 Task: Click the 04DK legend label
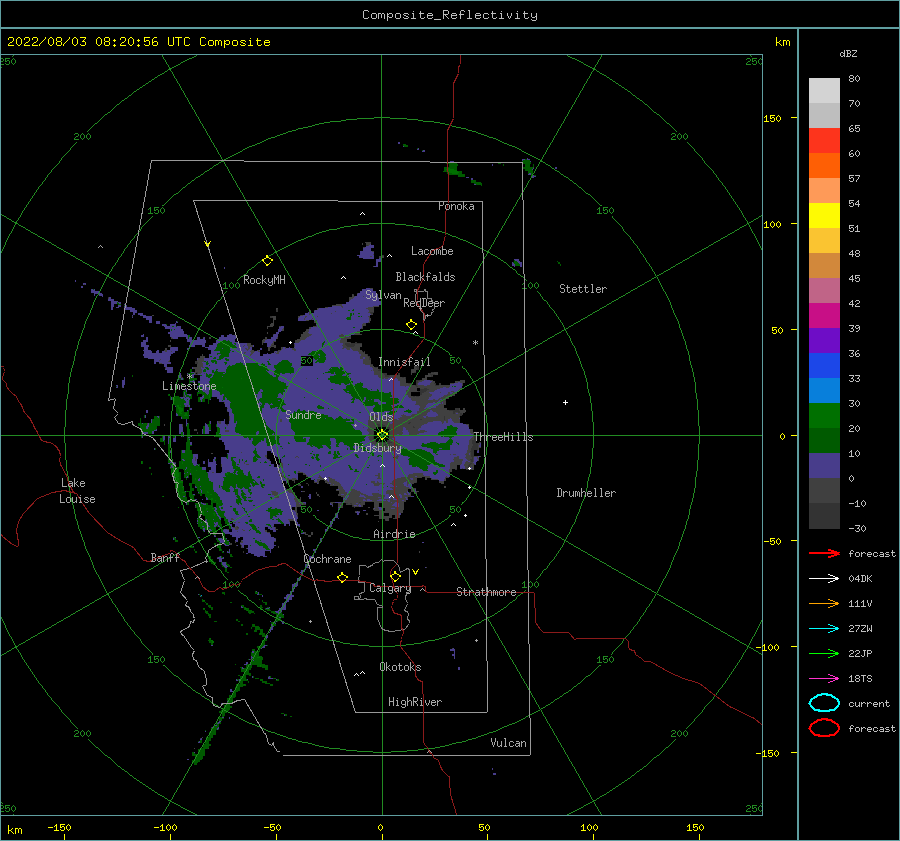click(x=860, y=579)
